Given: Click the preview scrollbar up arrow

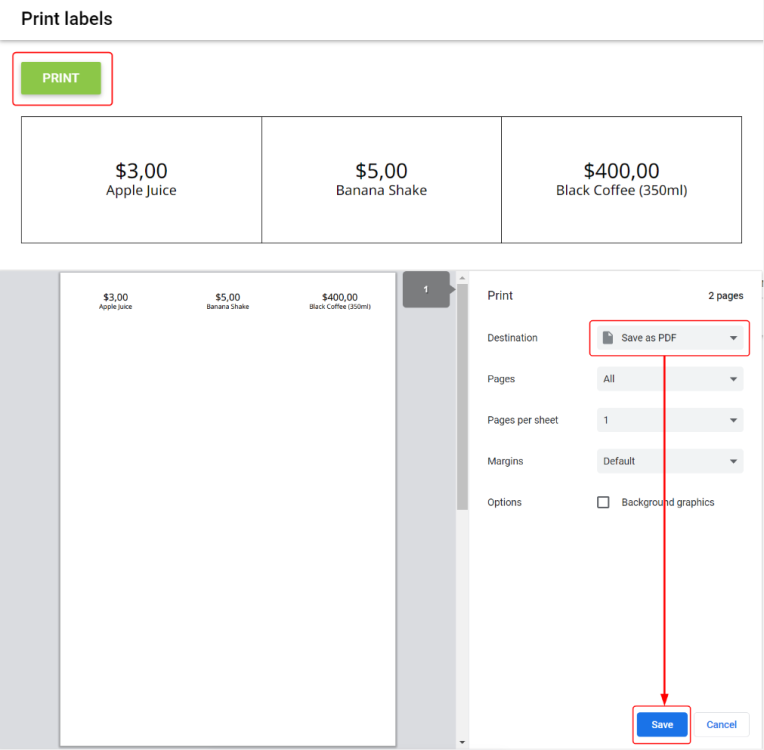Looking at the screenshot, I should click(x=462, y=277).
